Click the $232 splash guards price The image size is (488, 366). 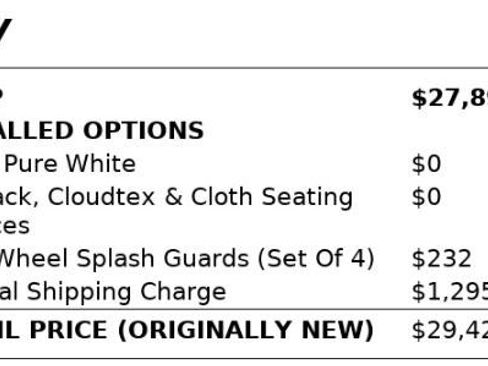442,258
